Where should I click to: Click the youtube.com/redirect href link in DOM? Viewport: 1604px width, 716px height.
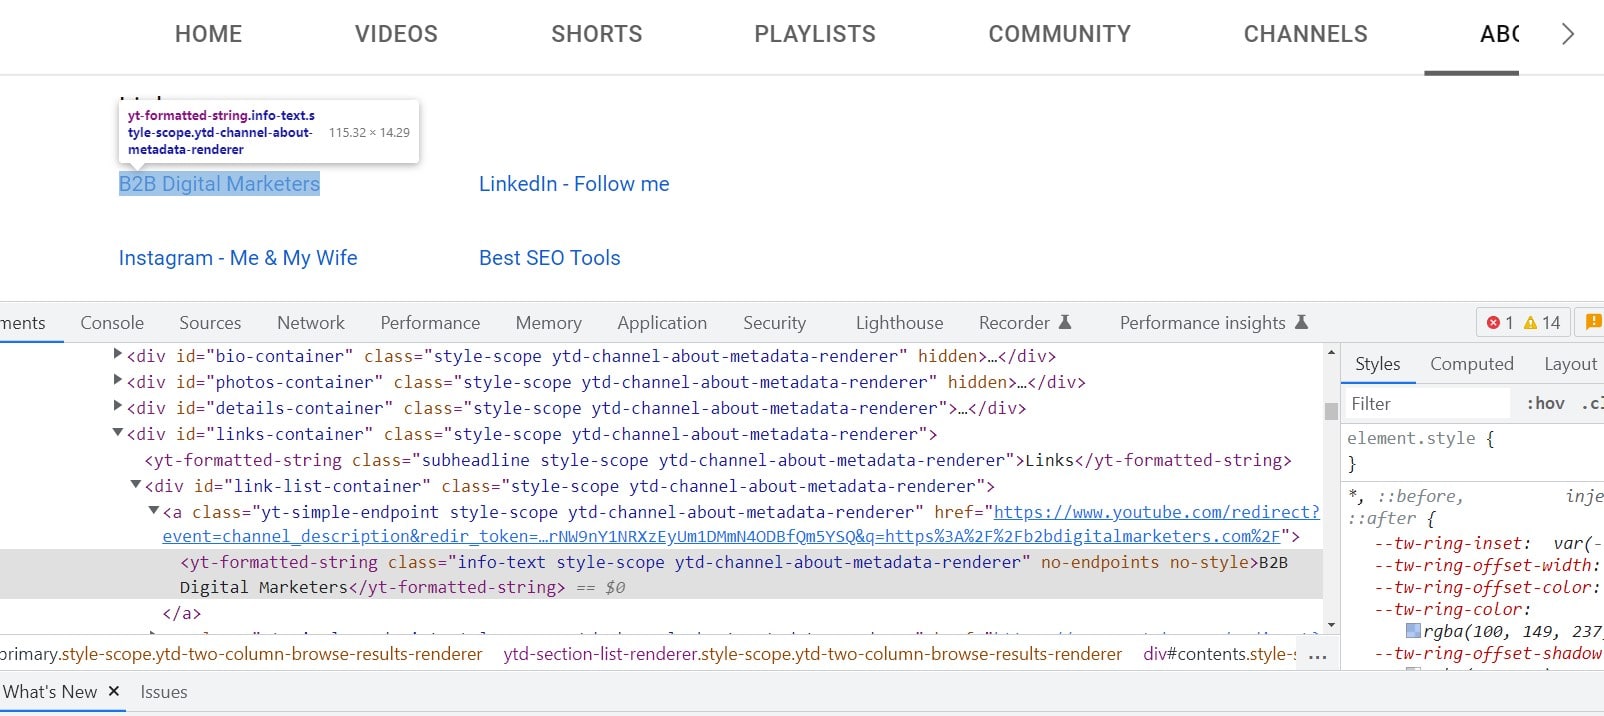741,524
